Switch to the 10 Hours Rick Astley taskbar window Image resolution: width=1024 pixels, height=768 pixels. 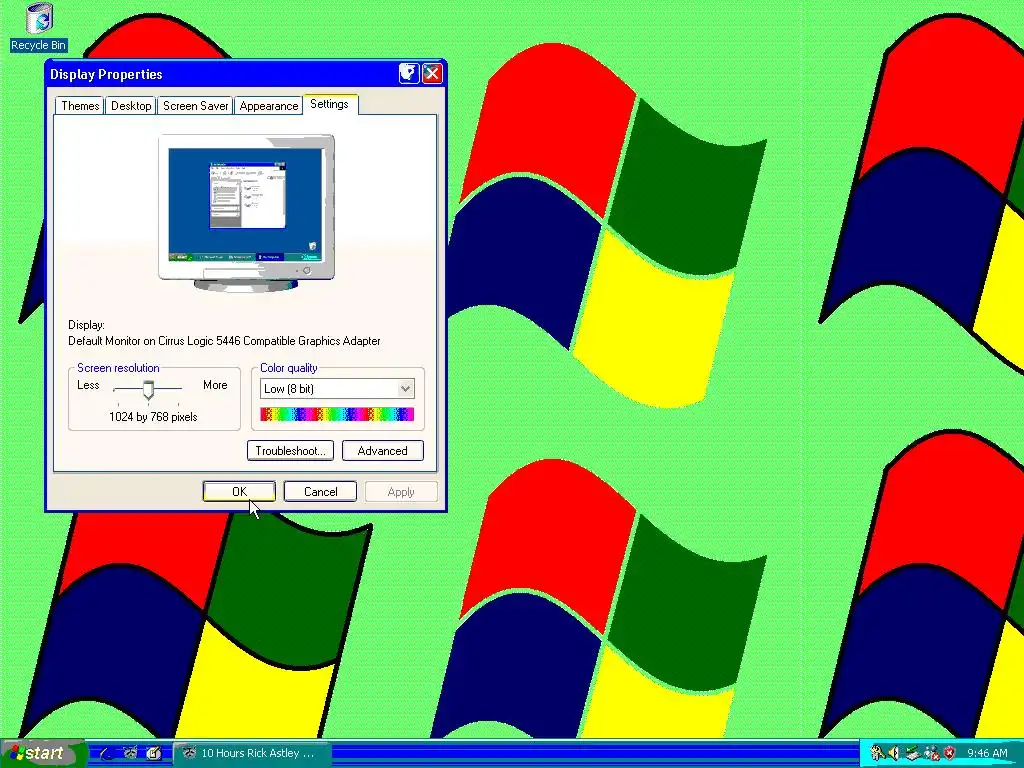click(x=252, y=753)
